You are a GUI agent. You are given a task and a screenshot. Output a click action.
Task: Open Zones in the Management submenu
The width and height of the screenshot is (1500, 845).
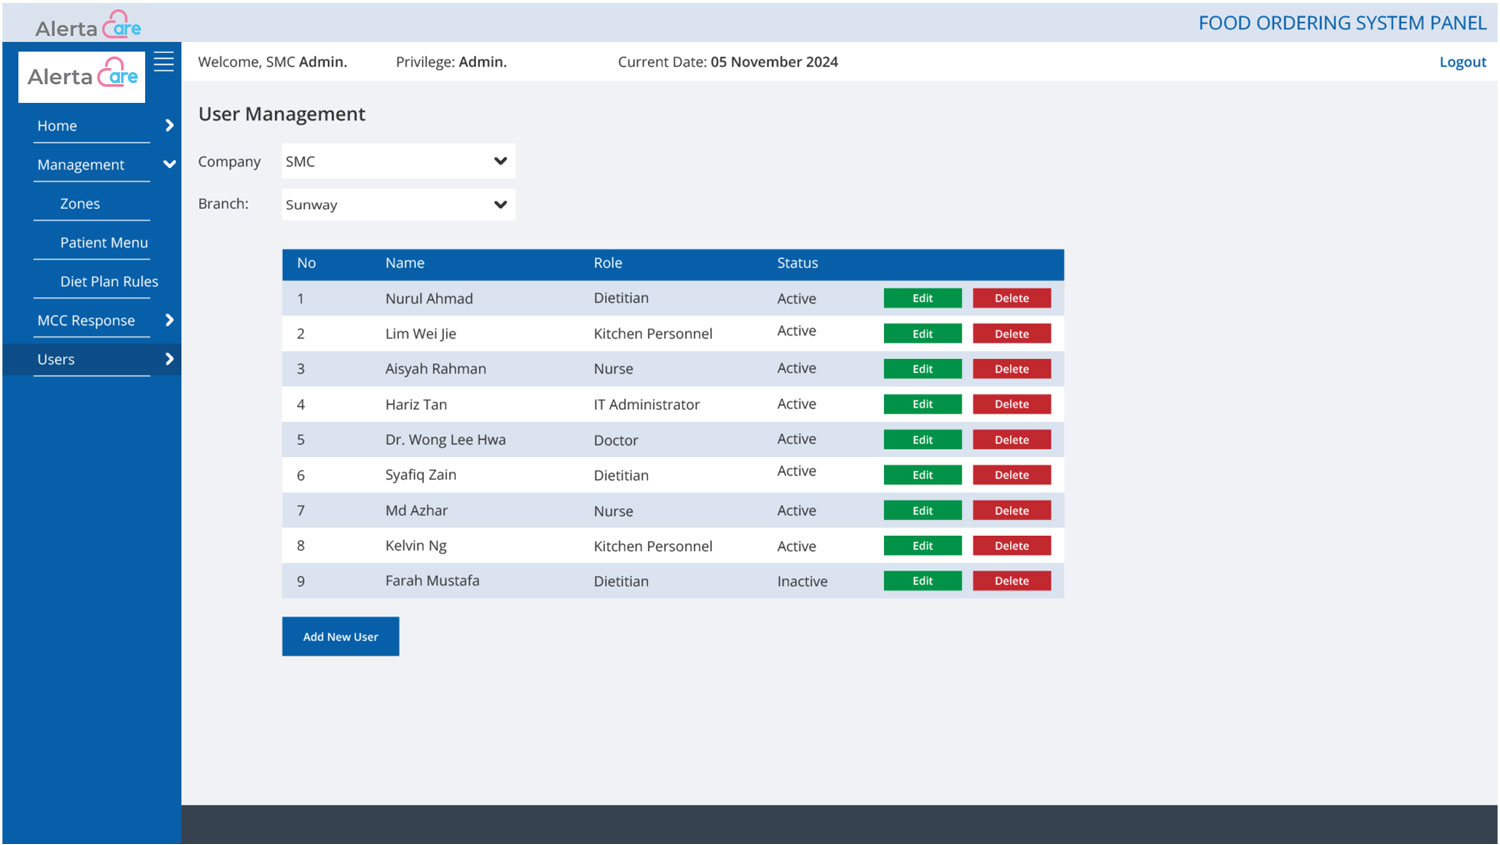click(x=80, y=204)
